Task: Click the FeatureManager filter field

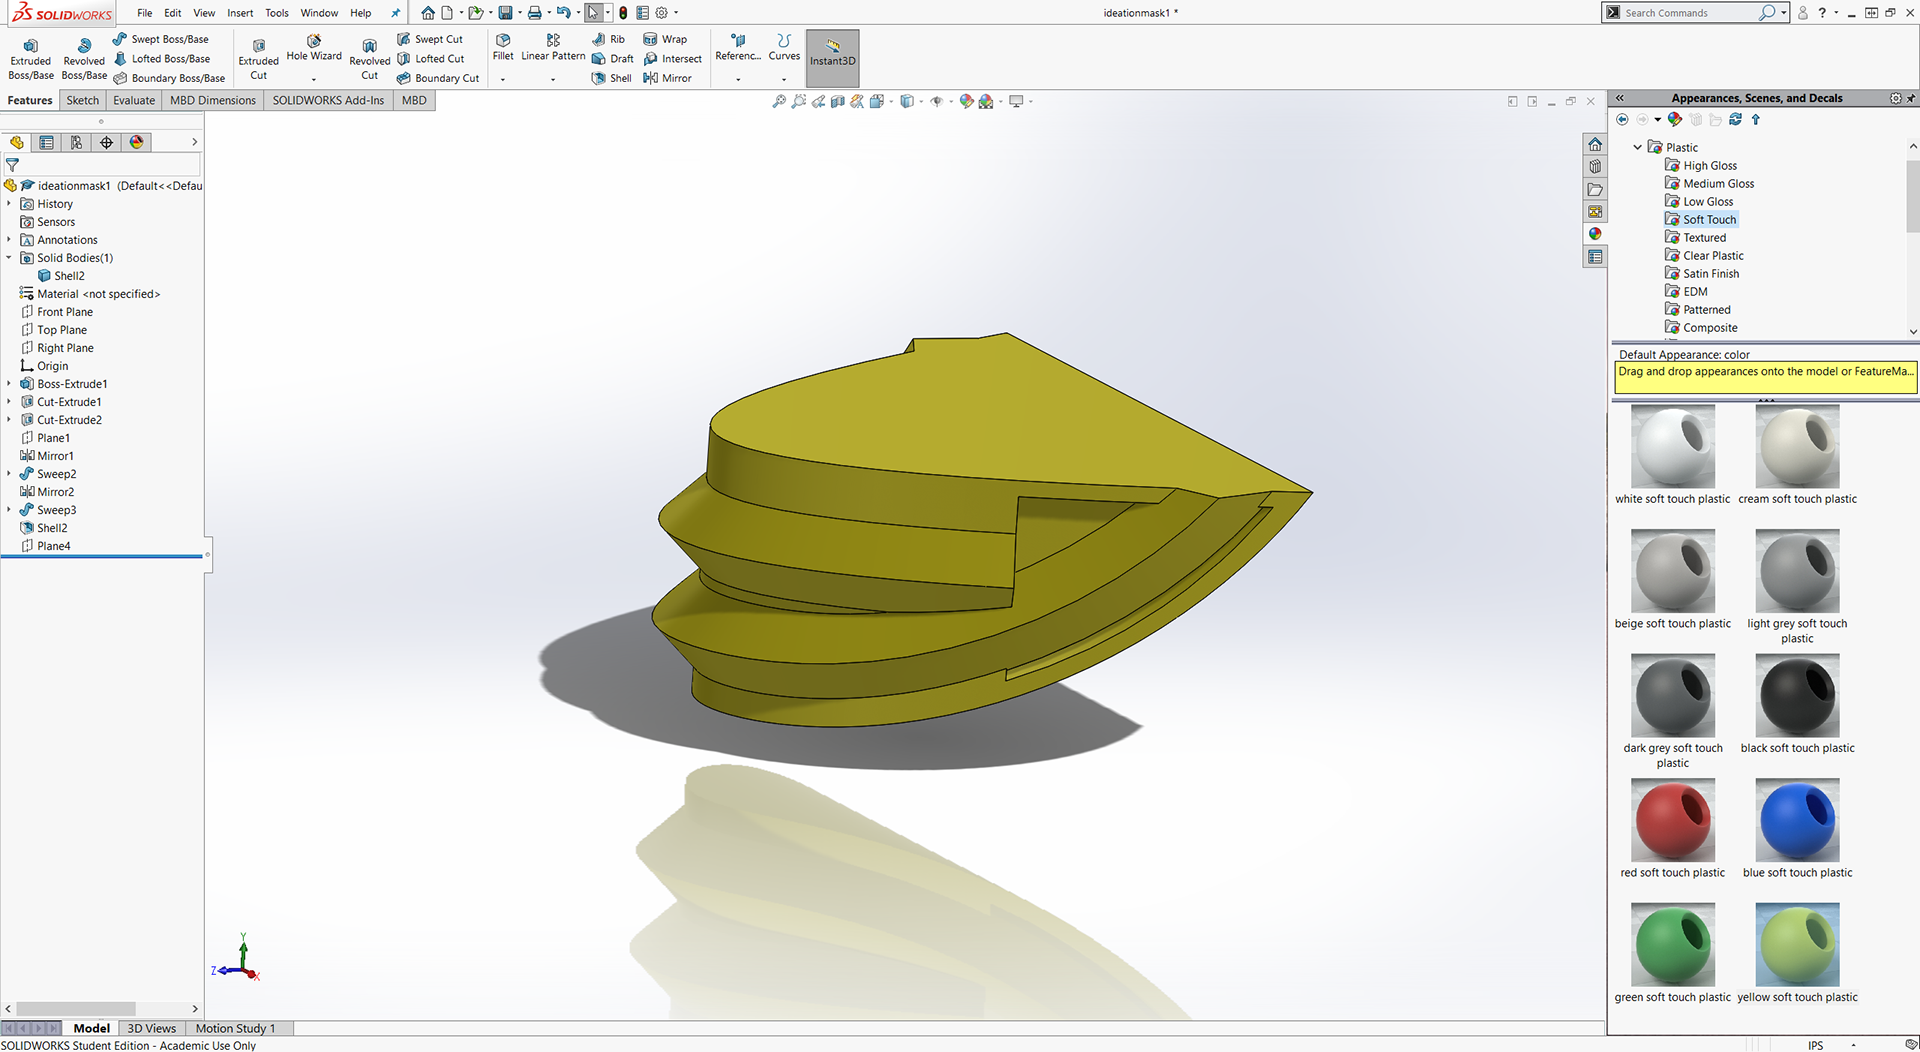Action: pos(101,165)
